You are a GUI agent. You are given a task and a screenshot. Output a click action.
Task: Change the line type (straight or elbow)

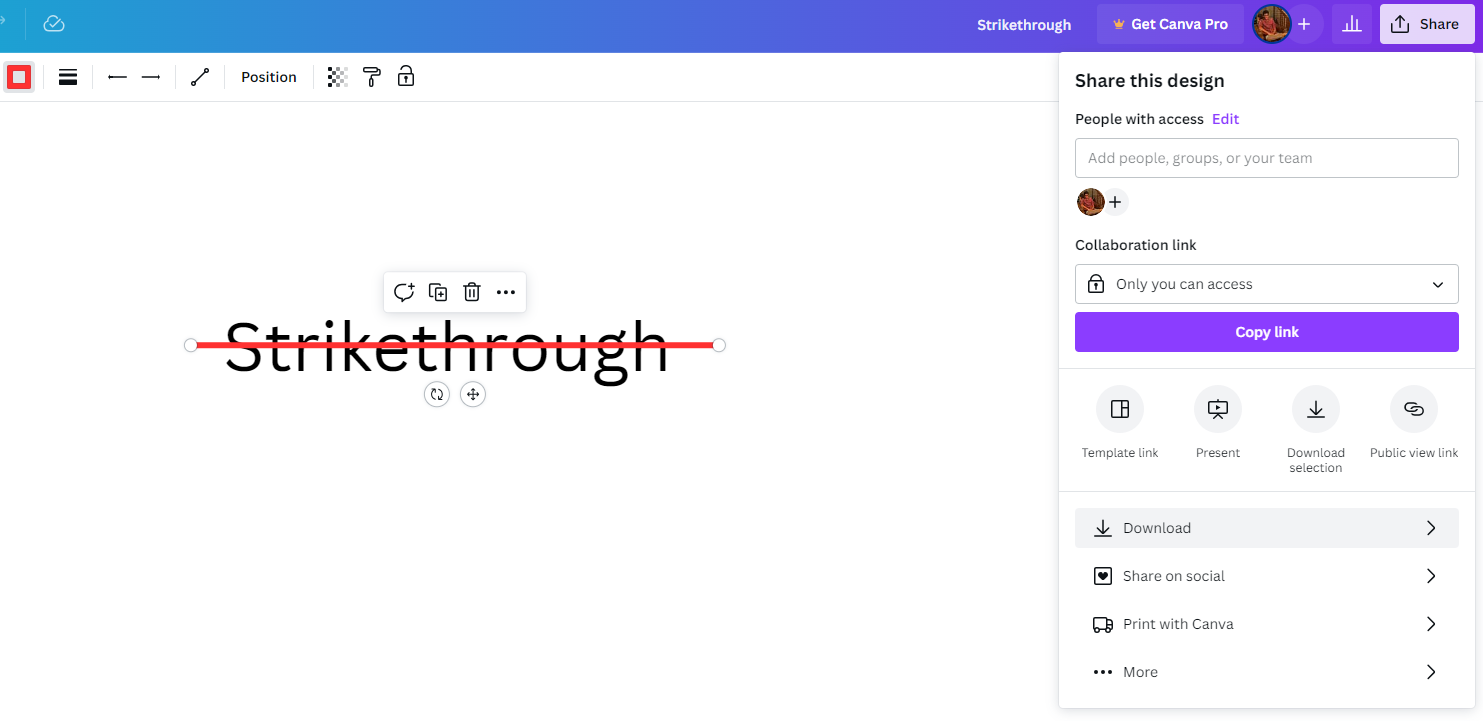point(200,77)
